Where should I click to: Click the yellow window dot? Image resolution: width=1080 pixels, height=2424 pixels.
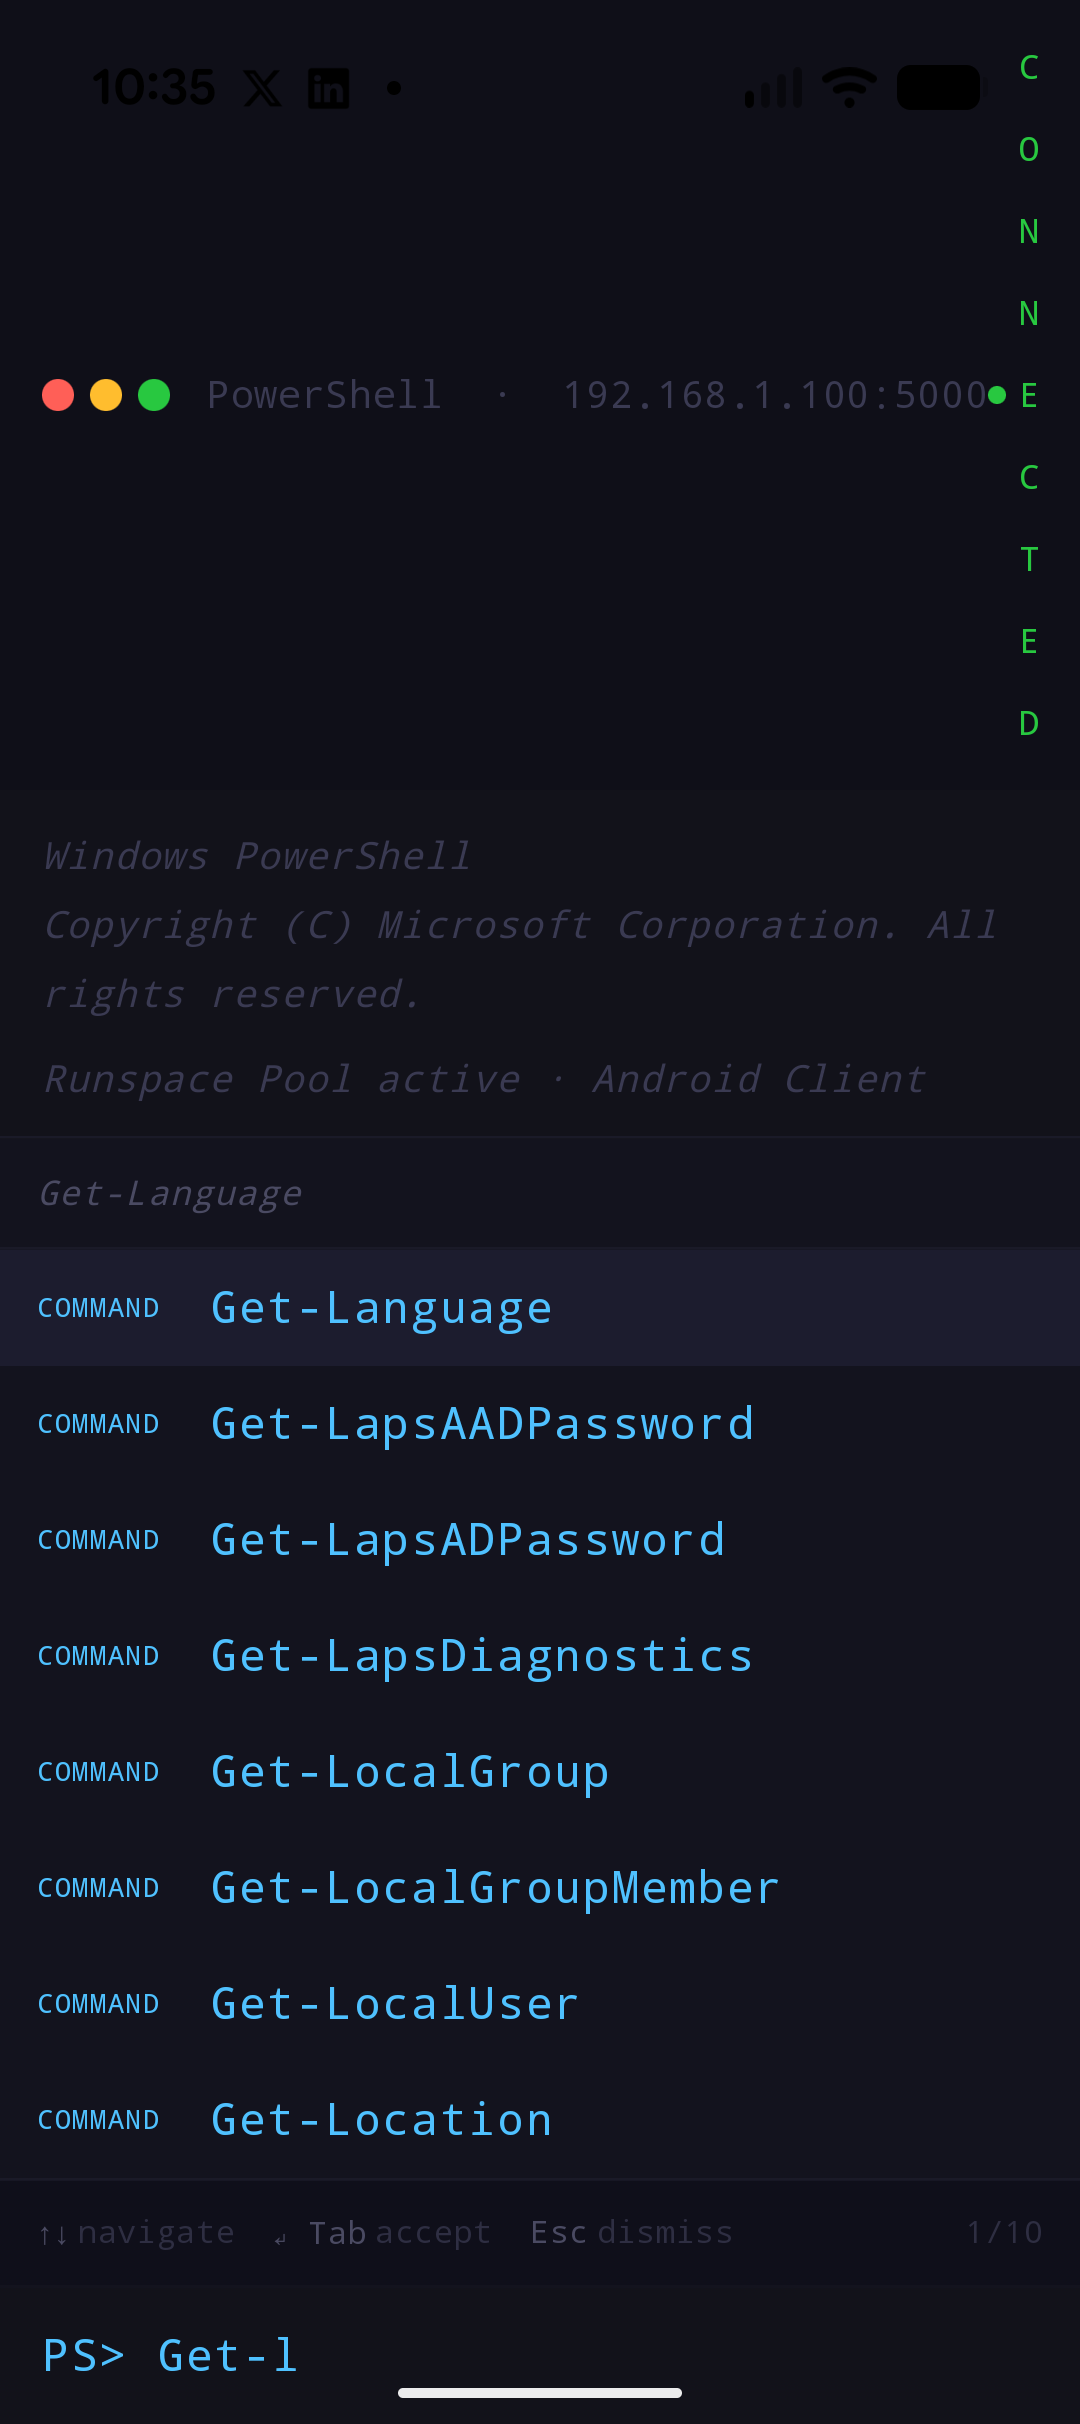coord(106,395)
